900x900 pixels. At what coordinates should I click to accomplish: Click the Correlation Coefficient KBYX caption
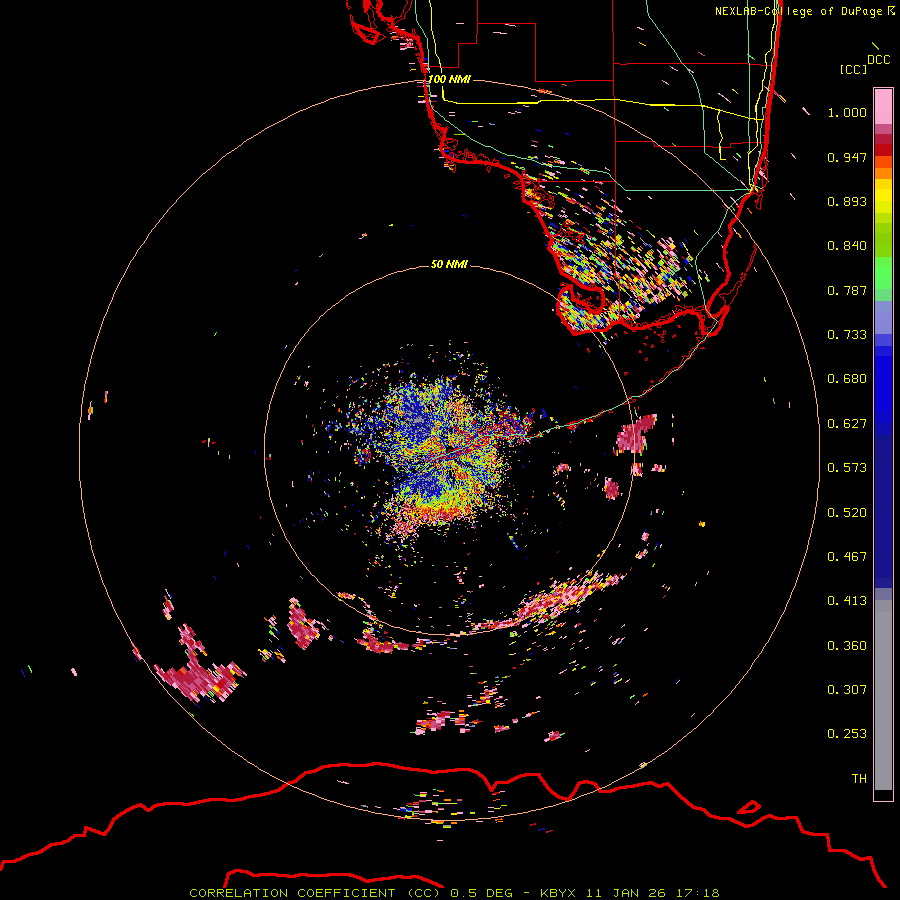(x=454, y=893)
